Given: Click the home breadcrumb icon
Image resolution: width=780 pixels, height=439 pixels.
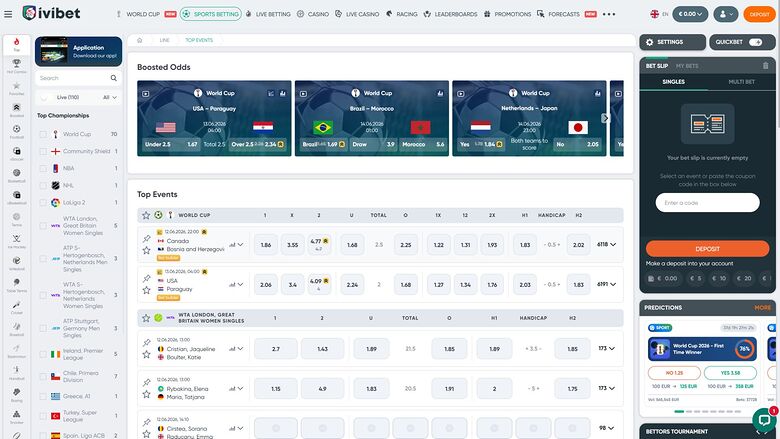Looking at the screenshot, I should tap(140, 40).
